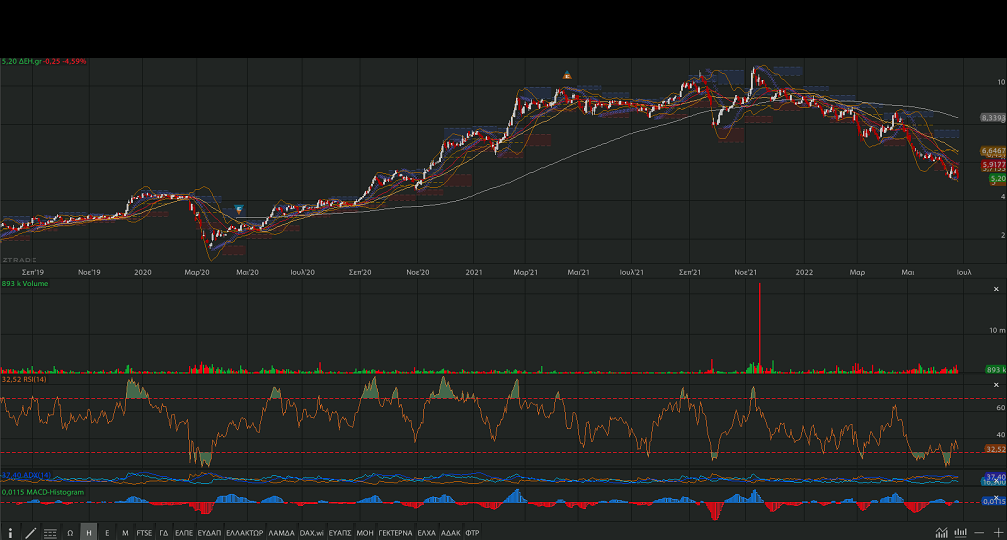Click the ΕΥΔΑΠ symbol shortcut
The width and height of the screenshot is (1007, 540).
pos(209,533)
